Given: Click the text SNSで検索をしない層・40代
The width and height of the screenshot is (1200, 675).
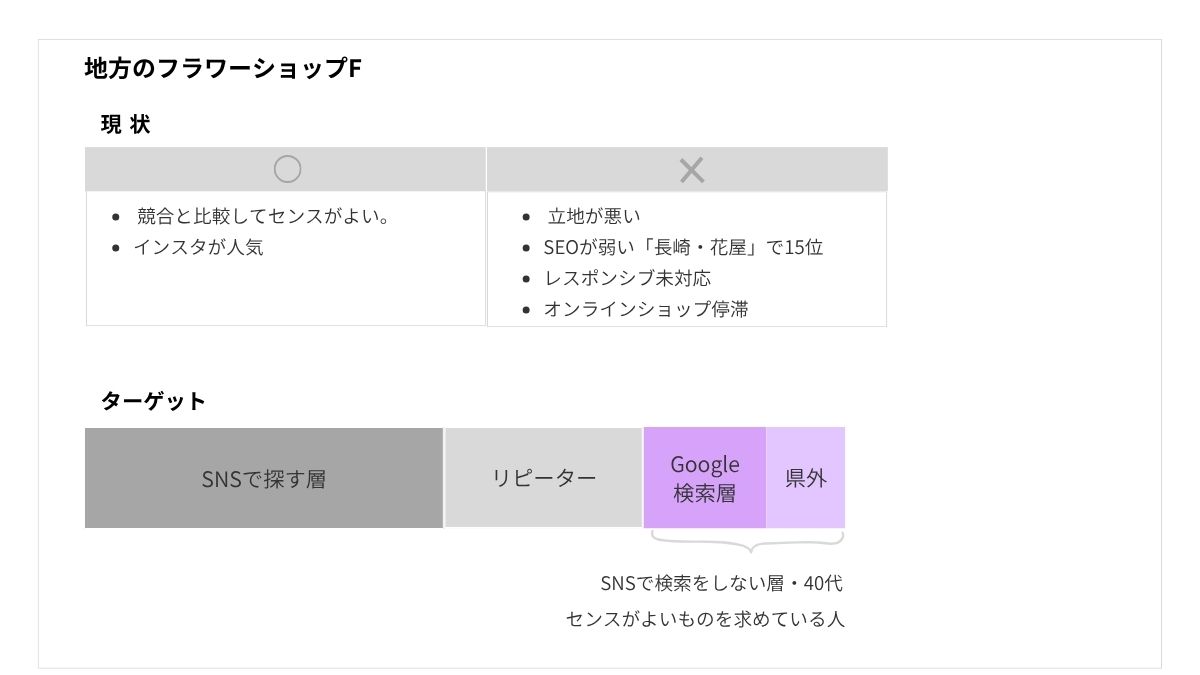Looking at the screenshot, I should pos(721,583).
